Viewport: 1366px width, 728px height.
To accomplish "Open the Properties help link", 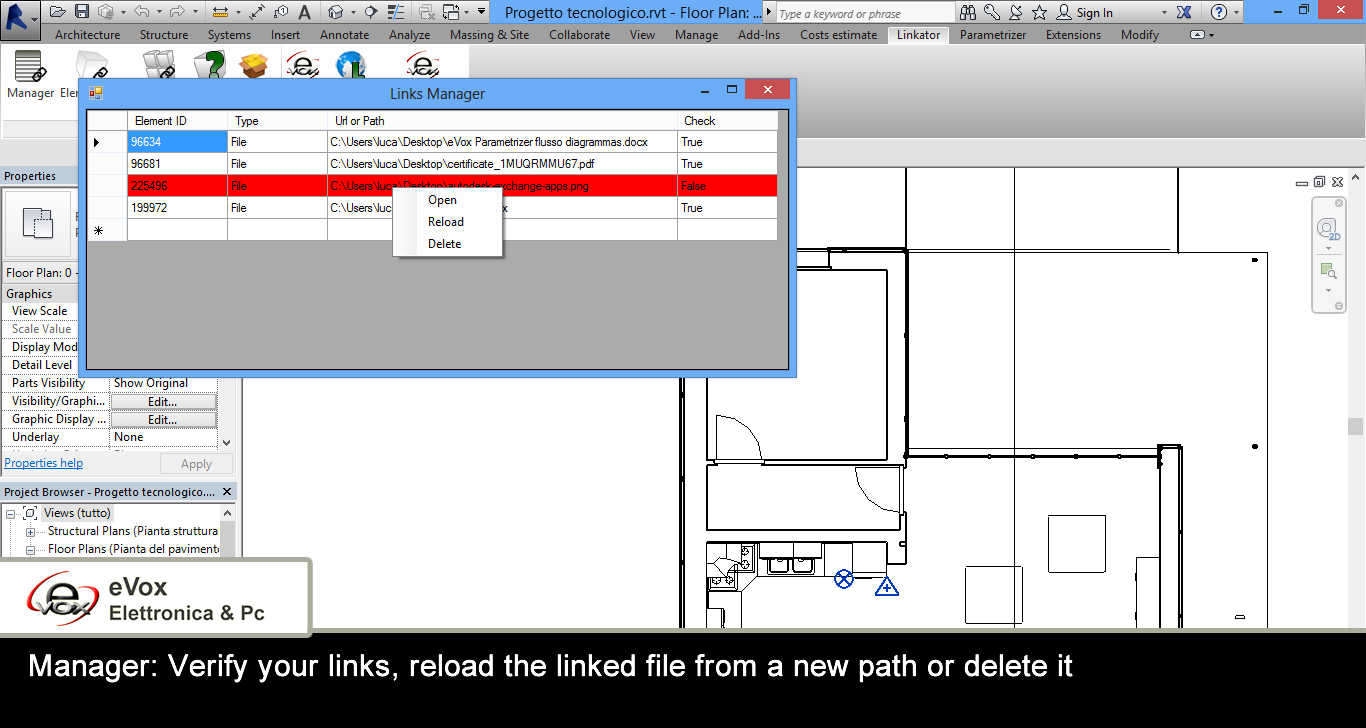I will pos(43,462).
